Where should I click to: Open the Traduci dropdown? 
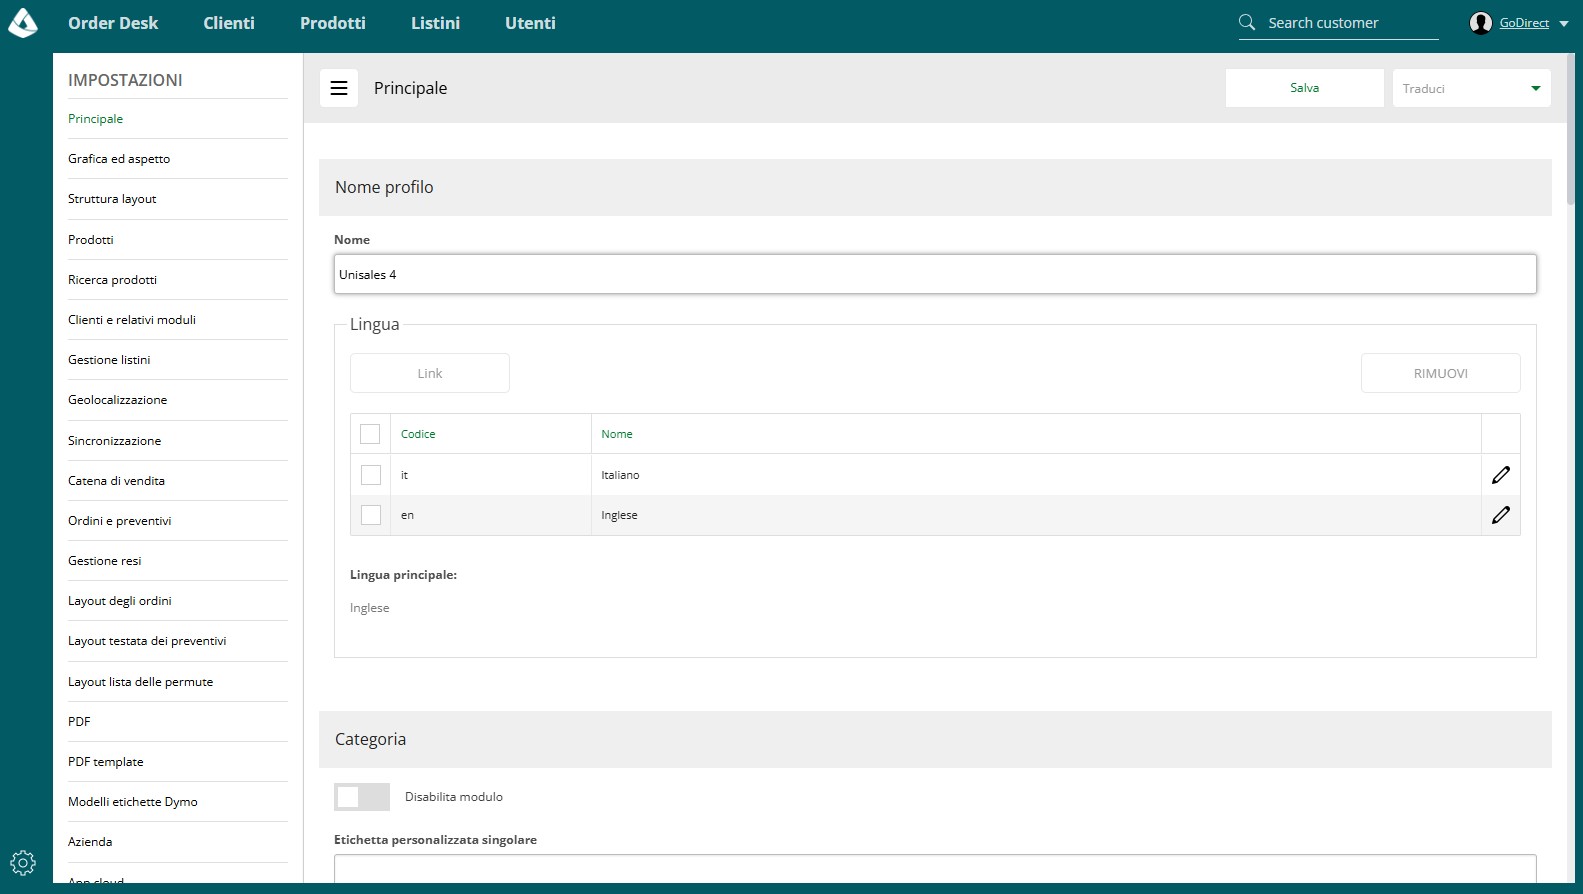pos(1472,88)
